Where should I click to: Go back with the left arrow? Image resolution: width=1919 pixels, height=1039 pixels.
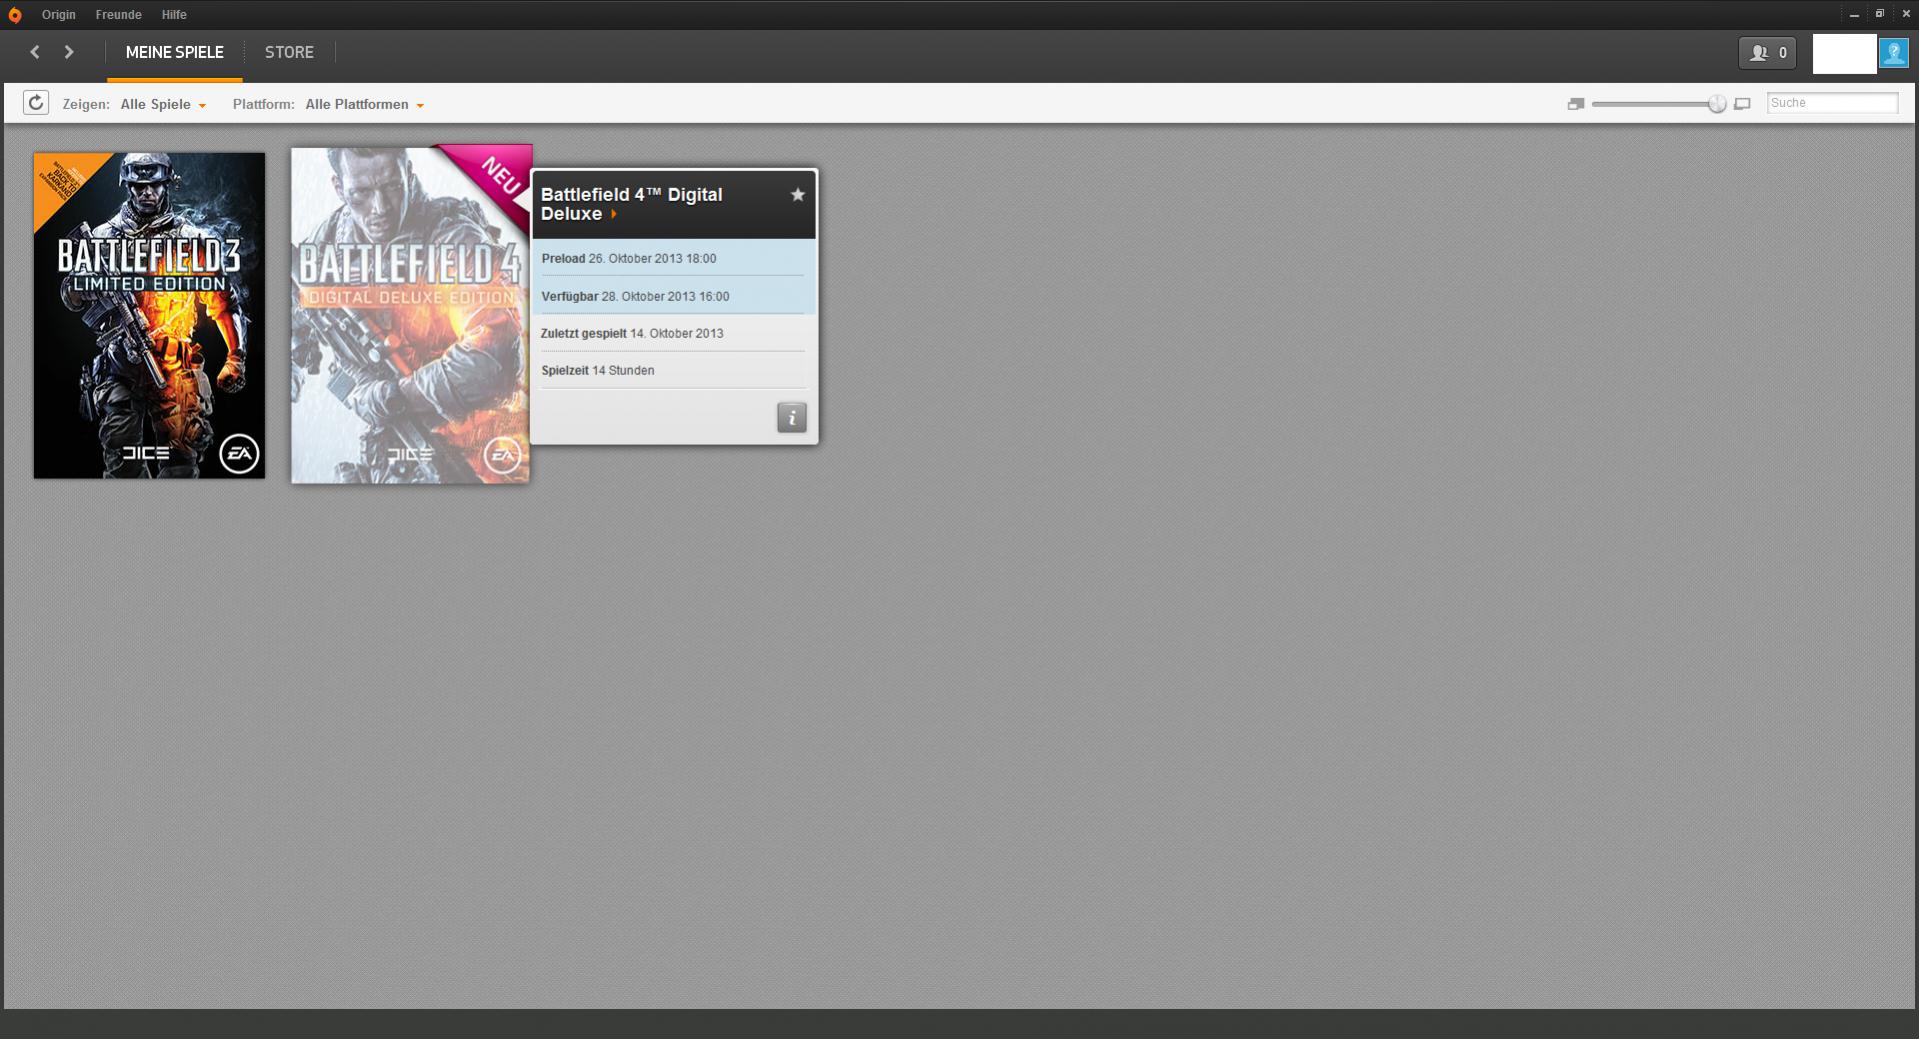35,52
